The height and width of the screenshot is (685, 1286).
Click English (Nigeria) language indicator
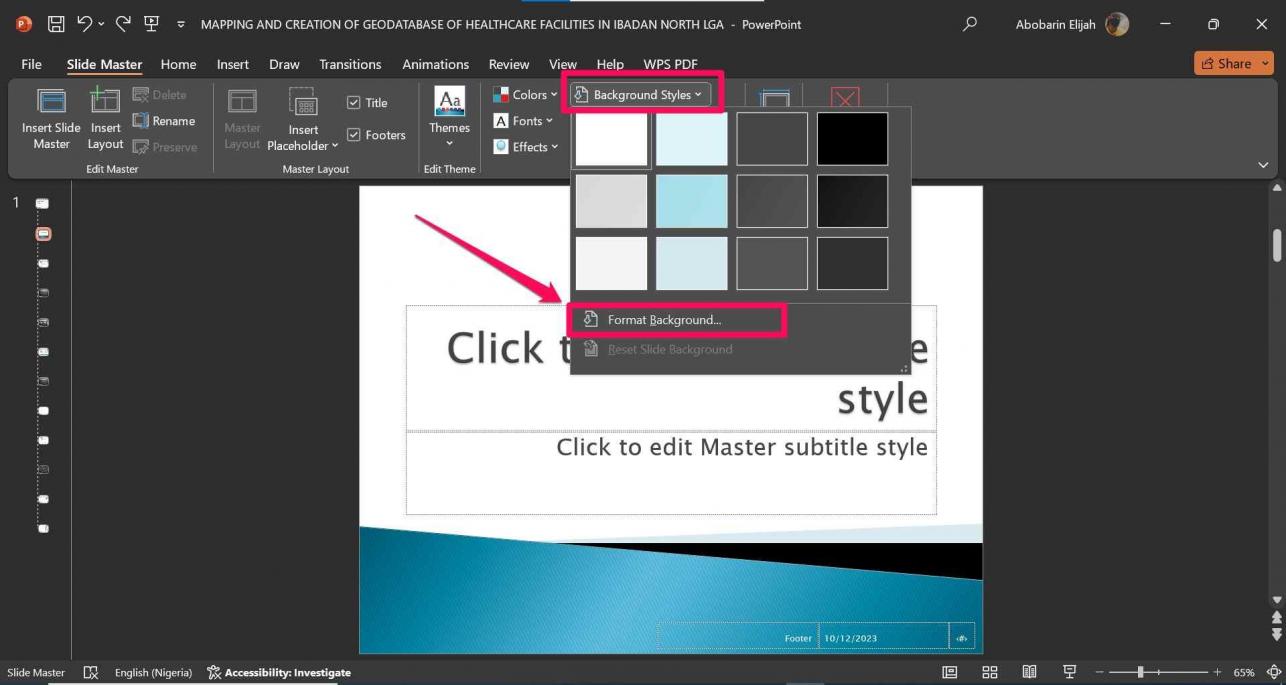153,673
